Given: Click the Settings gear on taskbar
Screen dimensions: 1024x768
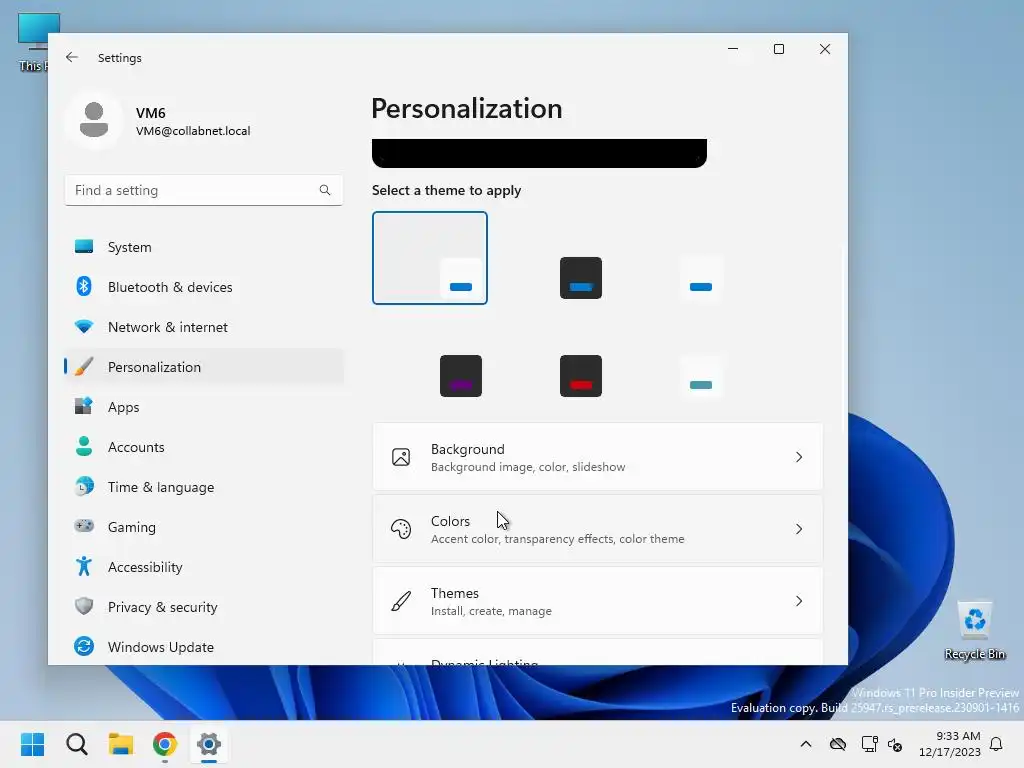Looking at the screenshot, I should pos(209,744).
